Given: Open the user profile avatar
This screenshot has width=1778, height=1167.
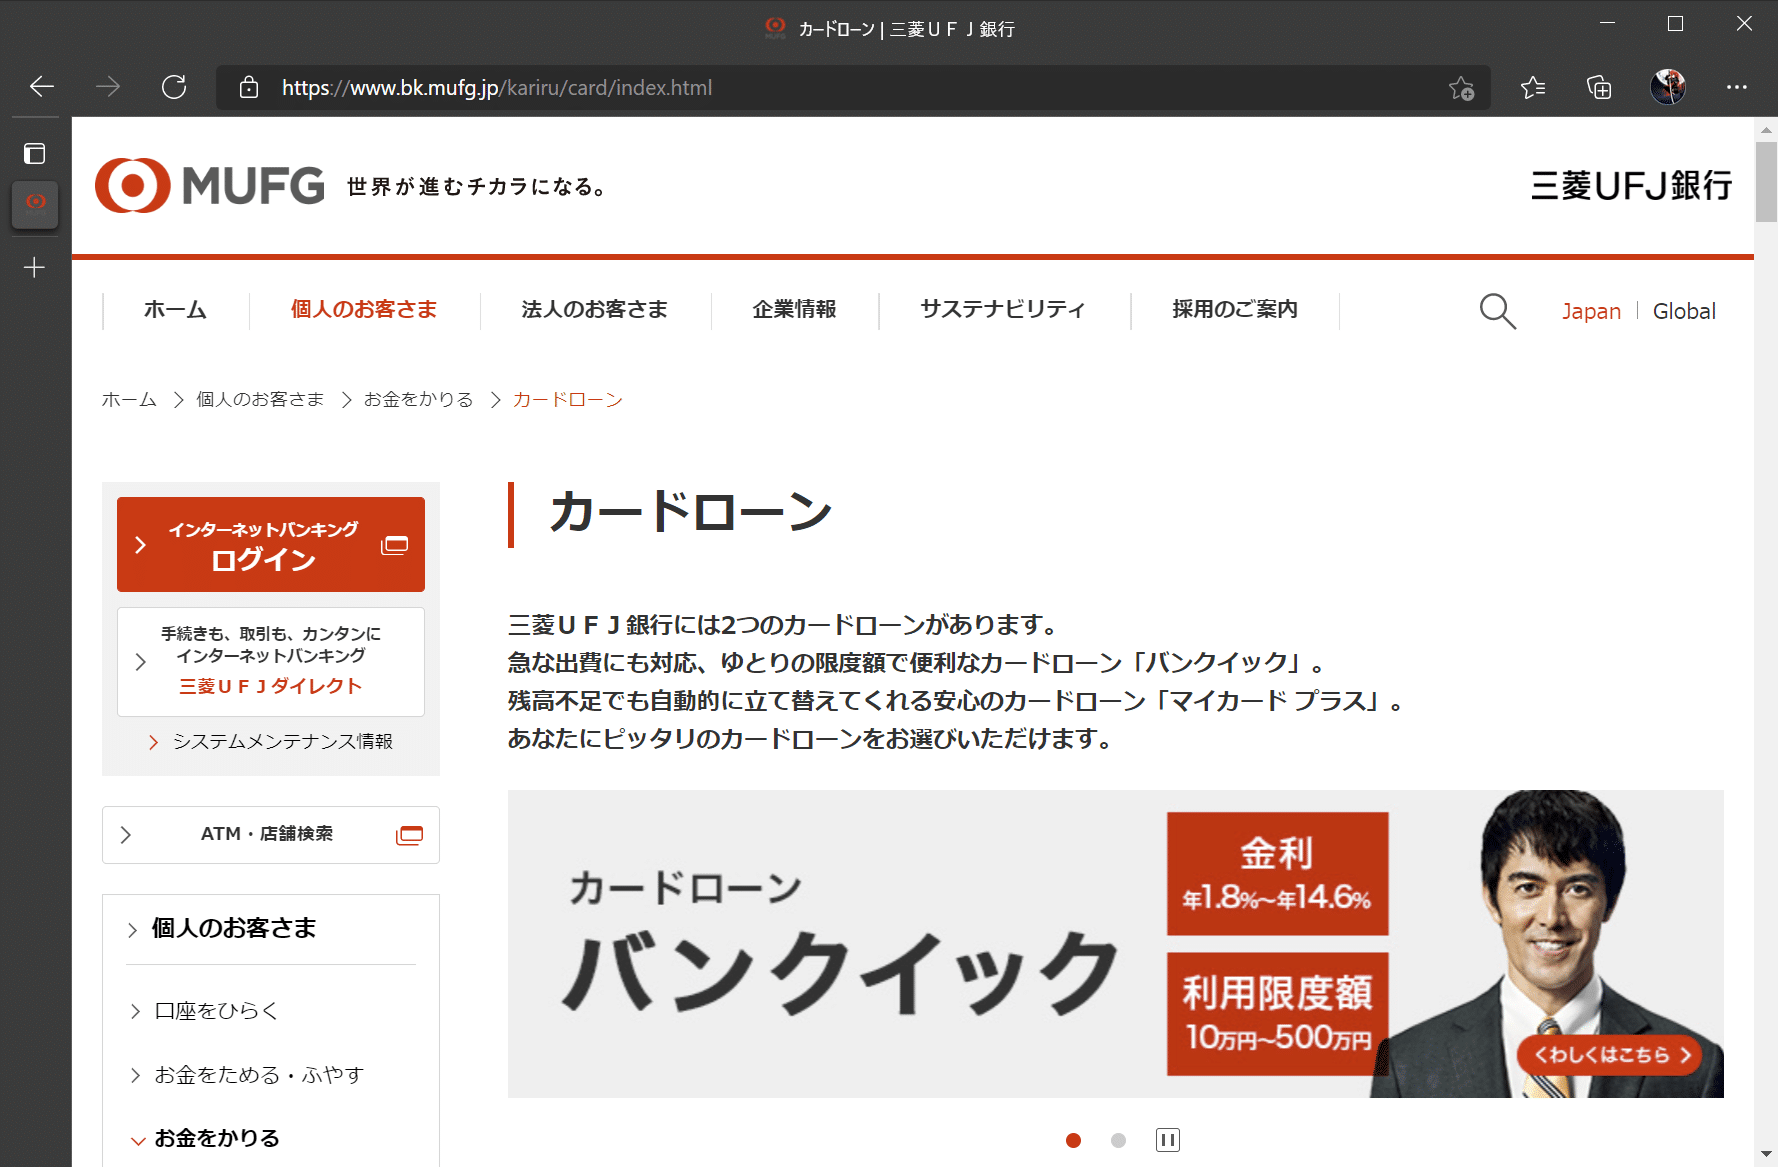Looking at the screenshot, I should (x=1668, y=87).
